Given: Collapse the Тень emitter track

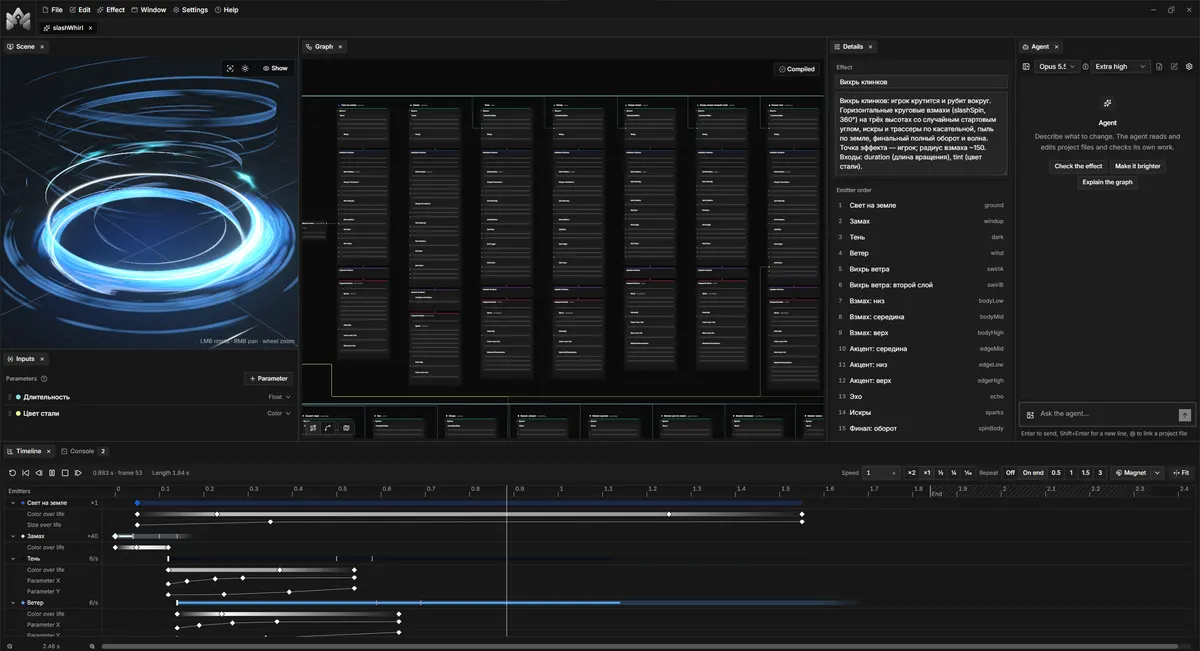Looking at the screenshot, I should 13,558.
